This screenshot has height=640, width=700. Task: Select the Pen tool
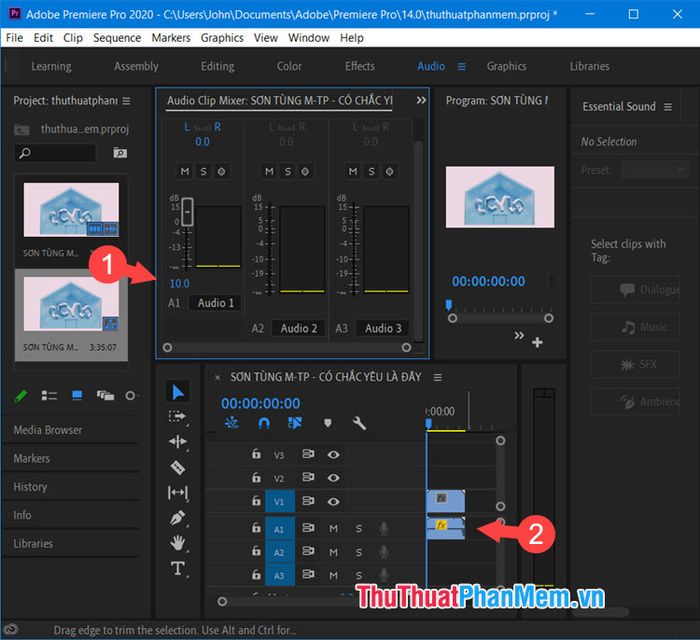point(178,518)
